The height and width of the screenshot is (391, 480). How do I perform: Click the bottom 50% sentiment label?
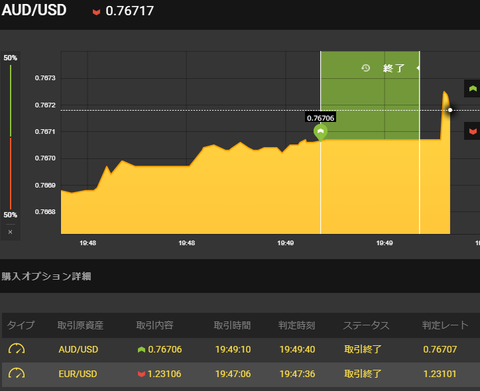(10, 215)
